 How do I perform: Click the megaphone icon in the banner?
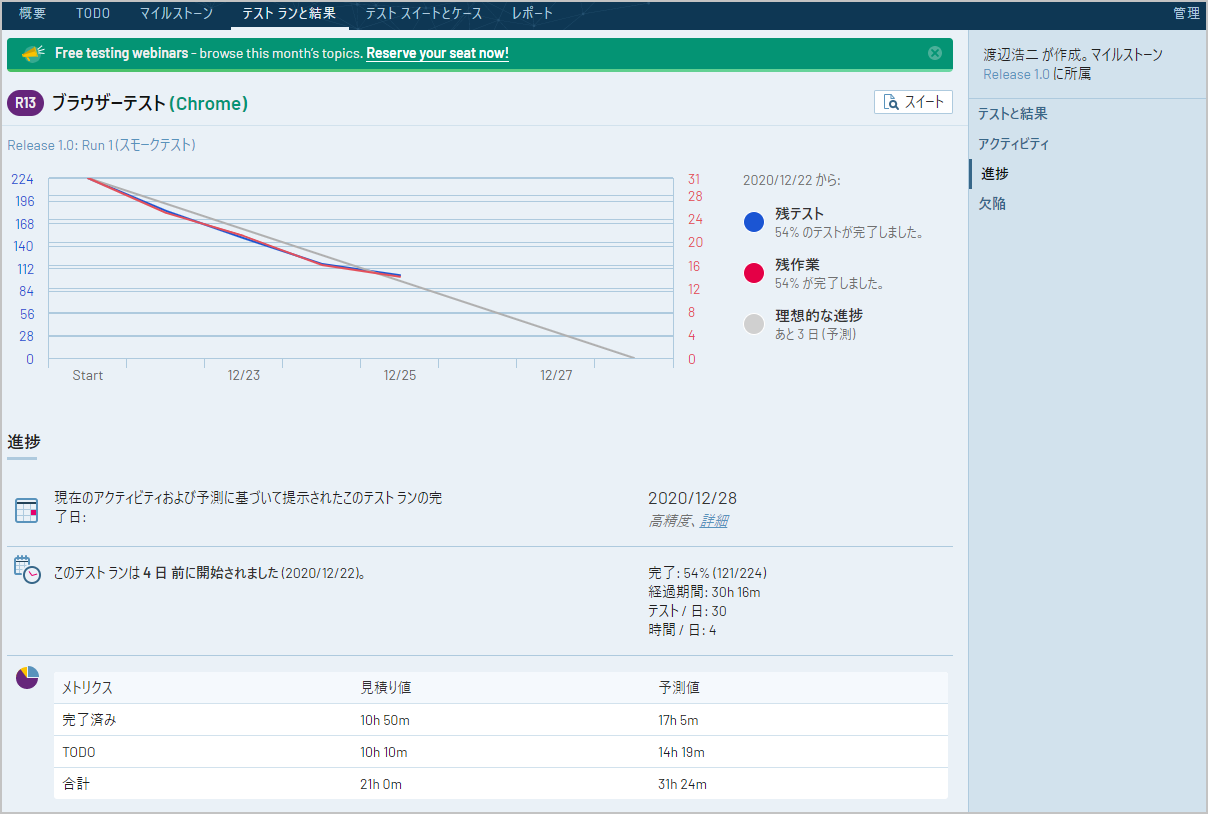pyautogui.click(x=33, y=53)
